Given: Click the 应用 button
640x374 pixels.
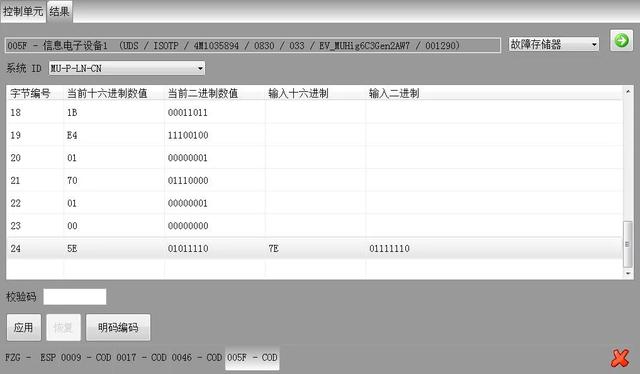Looking at the screenshot, I should pos(24,327).
